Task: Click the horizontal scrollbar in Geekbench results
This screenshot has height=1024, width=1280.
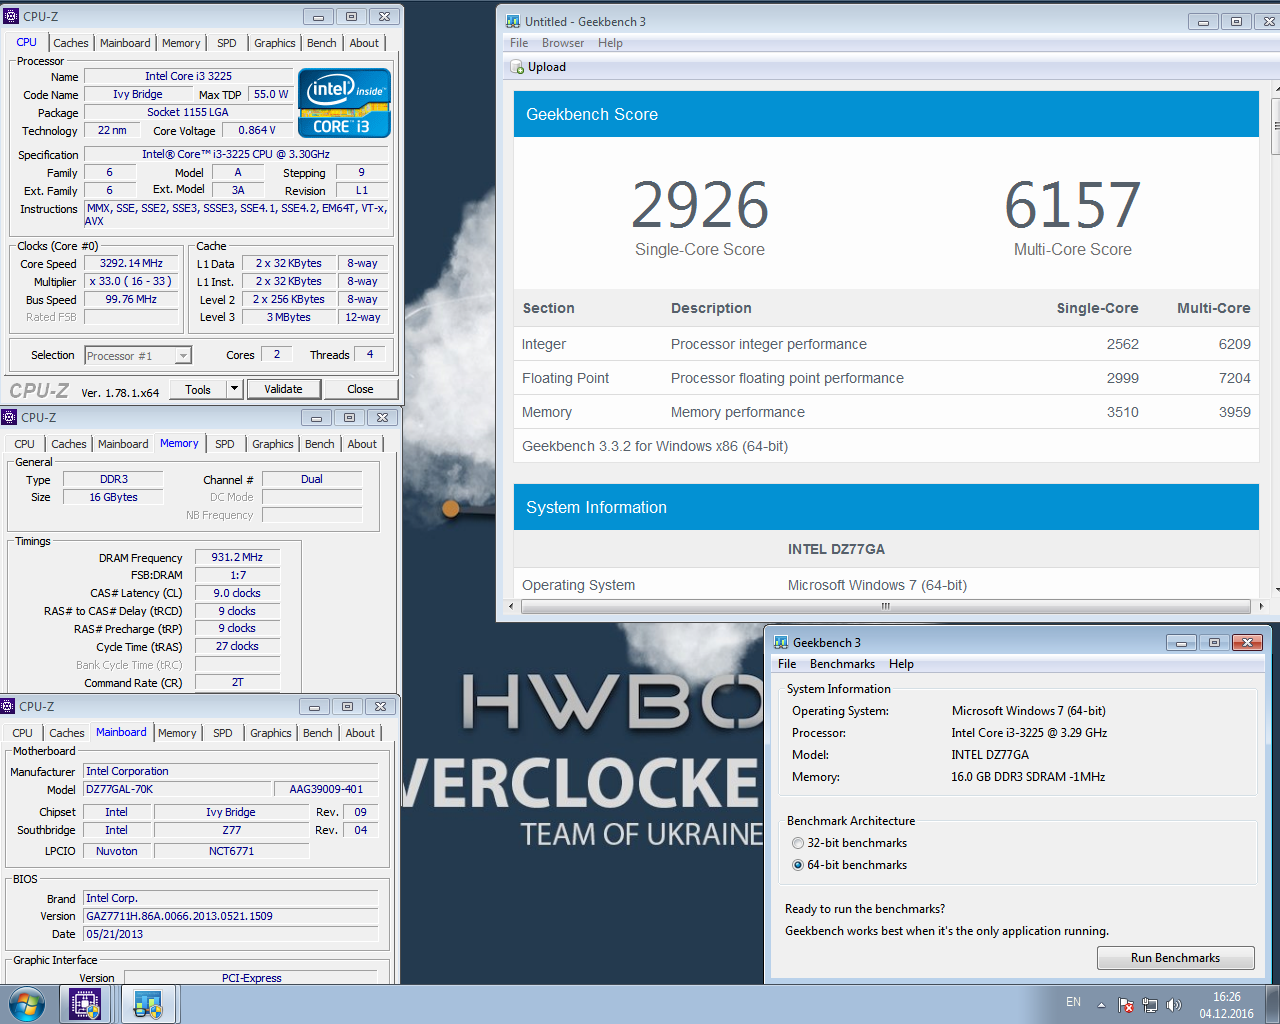Action: point(885,606)
